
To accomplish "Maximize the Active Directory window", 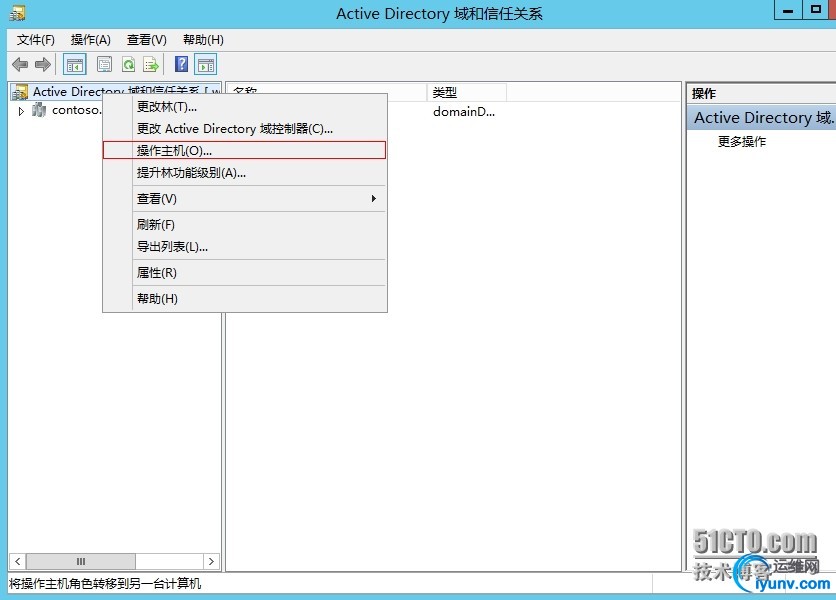I will [816, 10].
